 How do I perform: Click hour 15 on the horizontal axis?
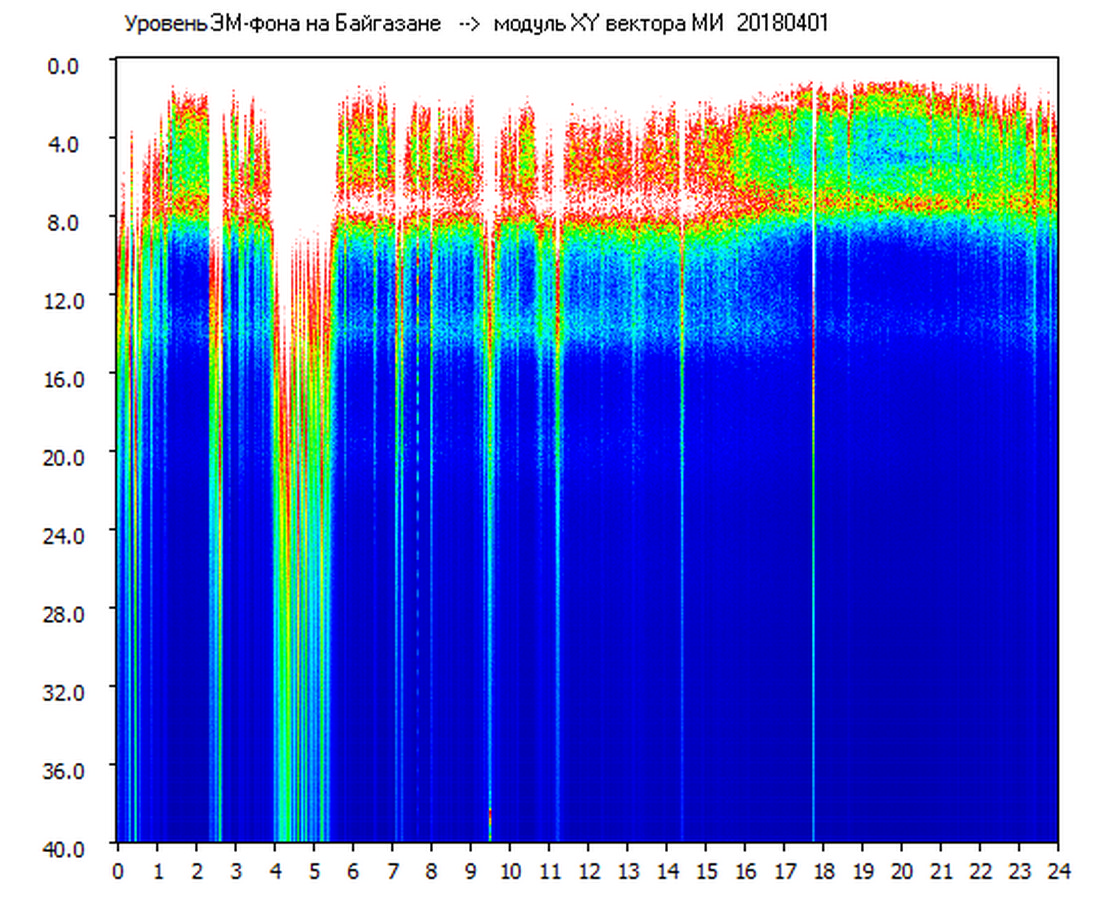(706, 871)
